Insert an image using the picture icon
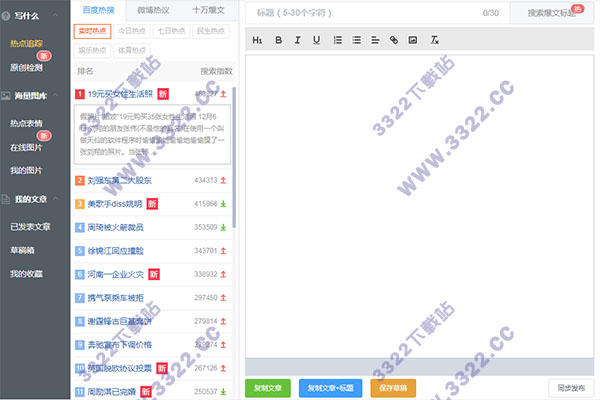Screen dimensions: 600x400 click(x=413, y=40)
